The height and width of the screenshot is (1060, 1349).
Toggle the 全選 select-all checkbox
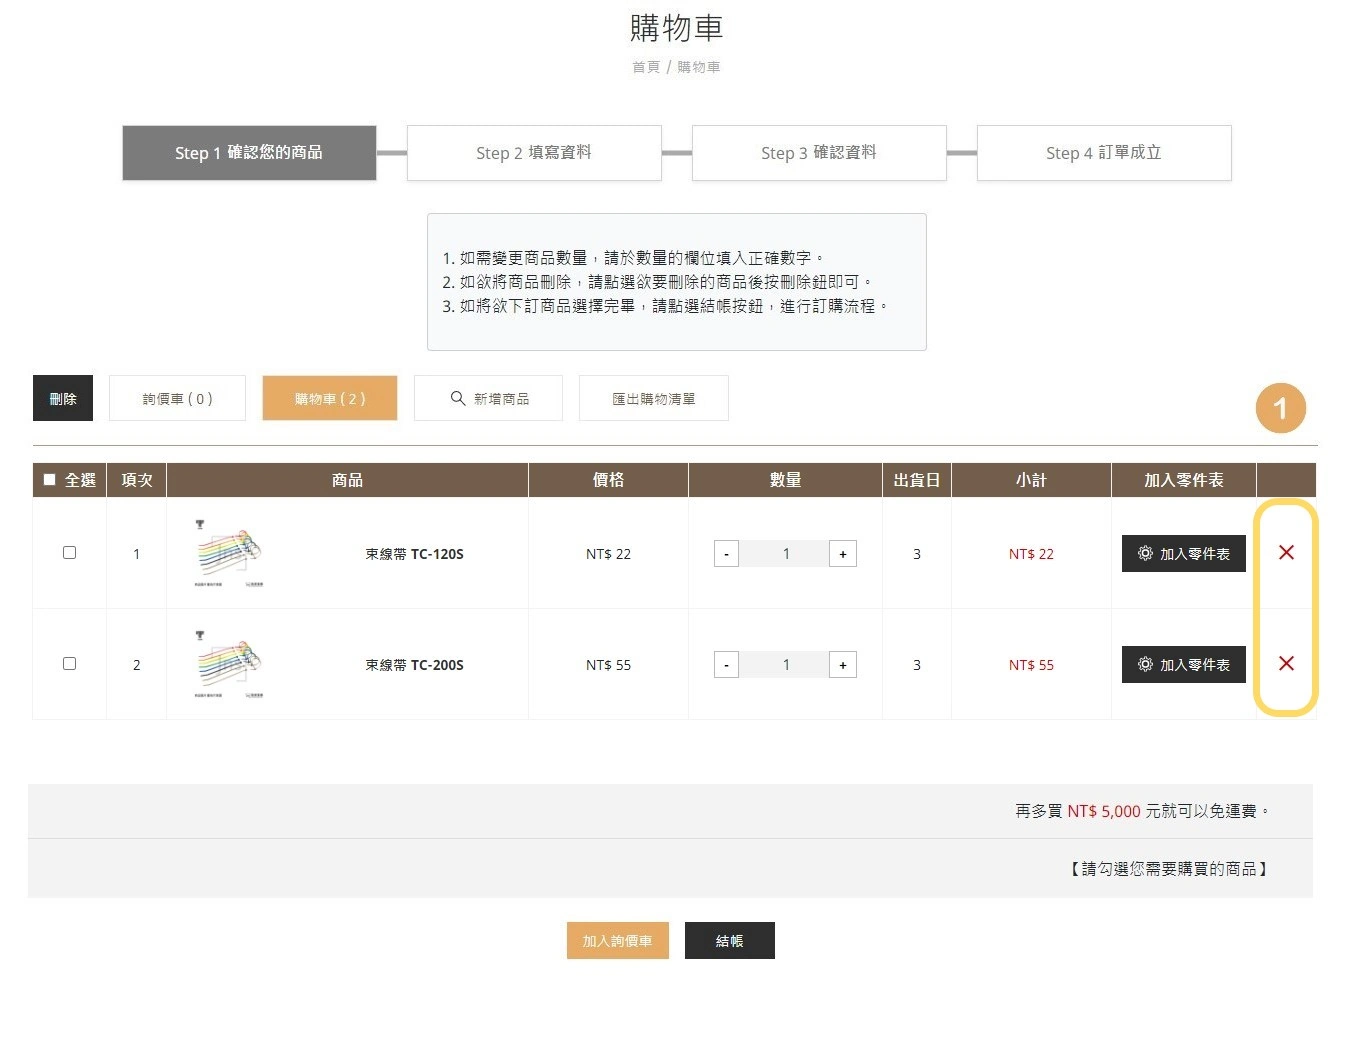point(47,479)
